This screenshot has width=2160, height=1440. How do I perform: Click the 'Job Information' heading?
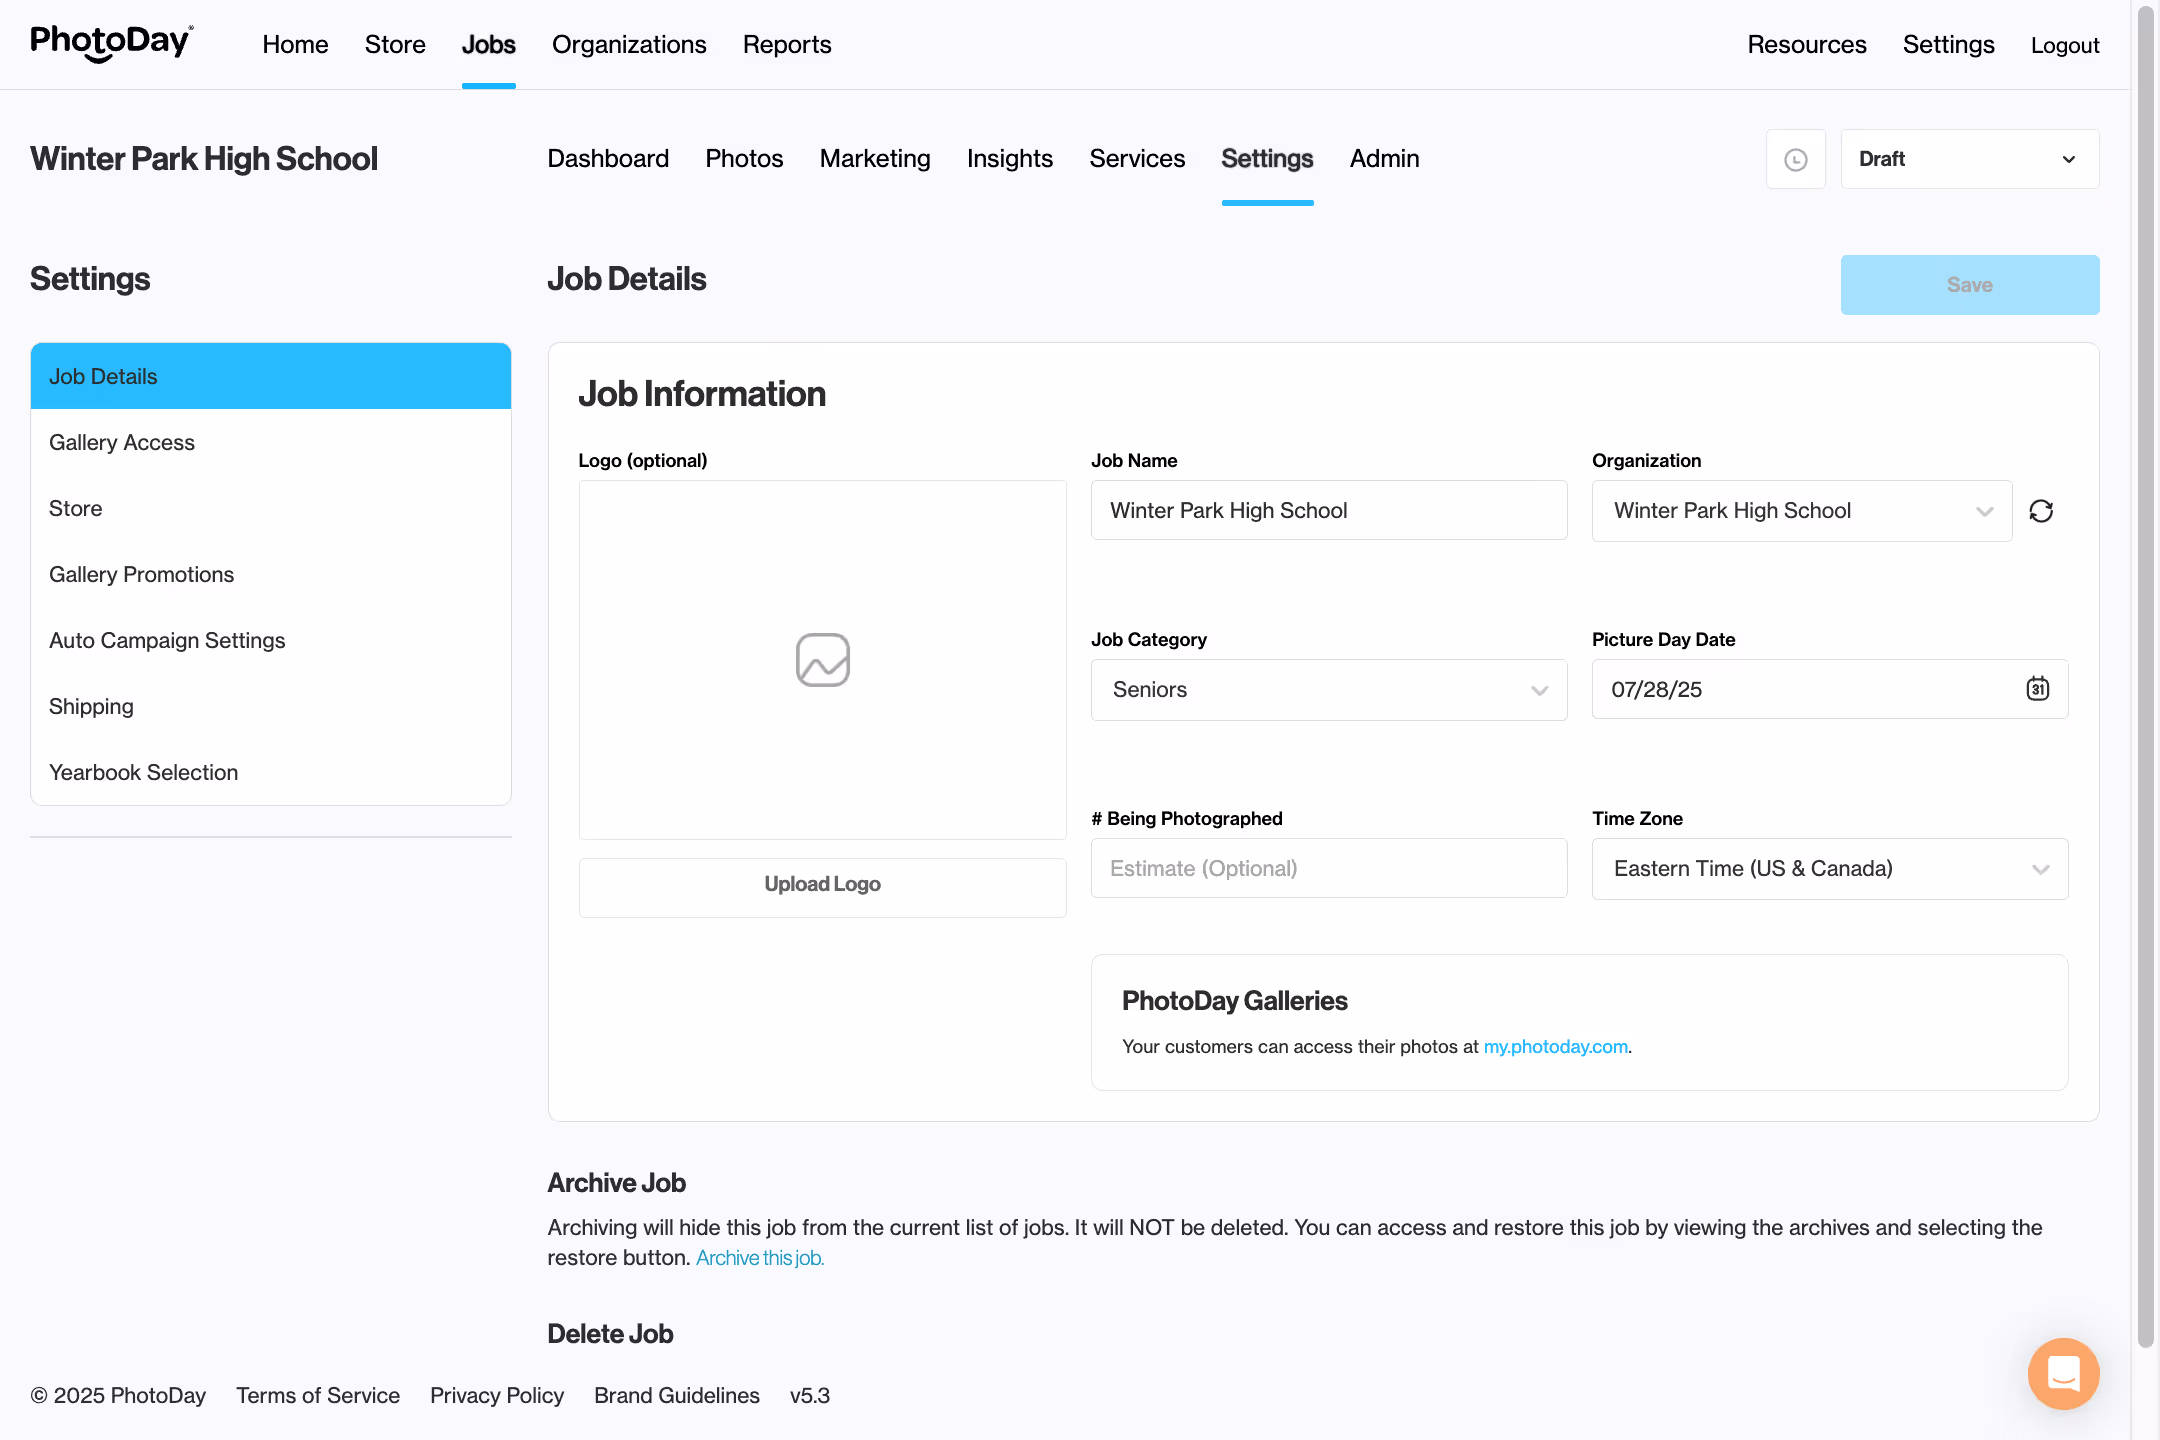[x=702, y=394]
